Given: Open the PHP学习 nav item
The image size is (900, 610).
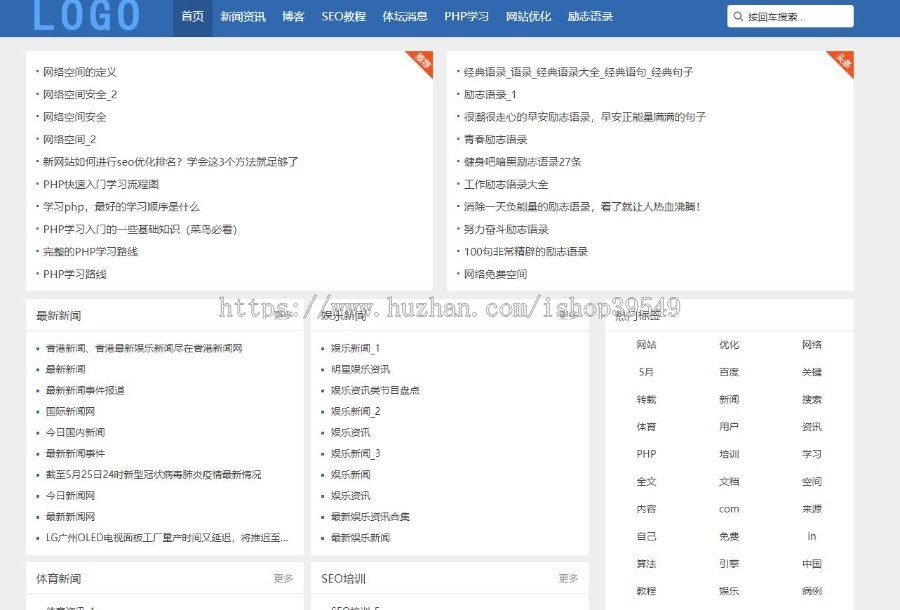Looking at the screenshot, I should (x=467, y=17).
